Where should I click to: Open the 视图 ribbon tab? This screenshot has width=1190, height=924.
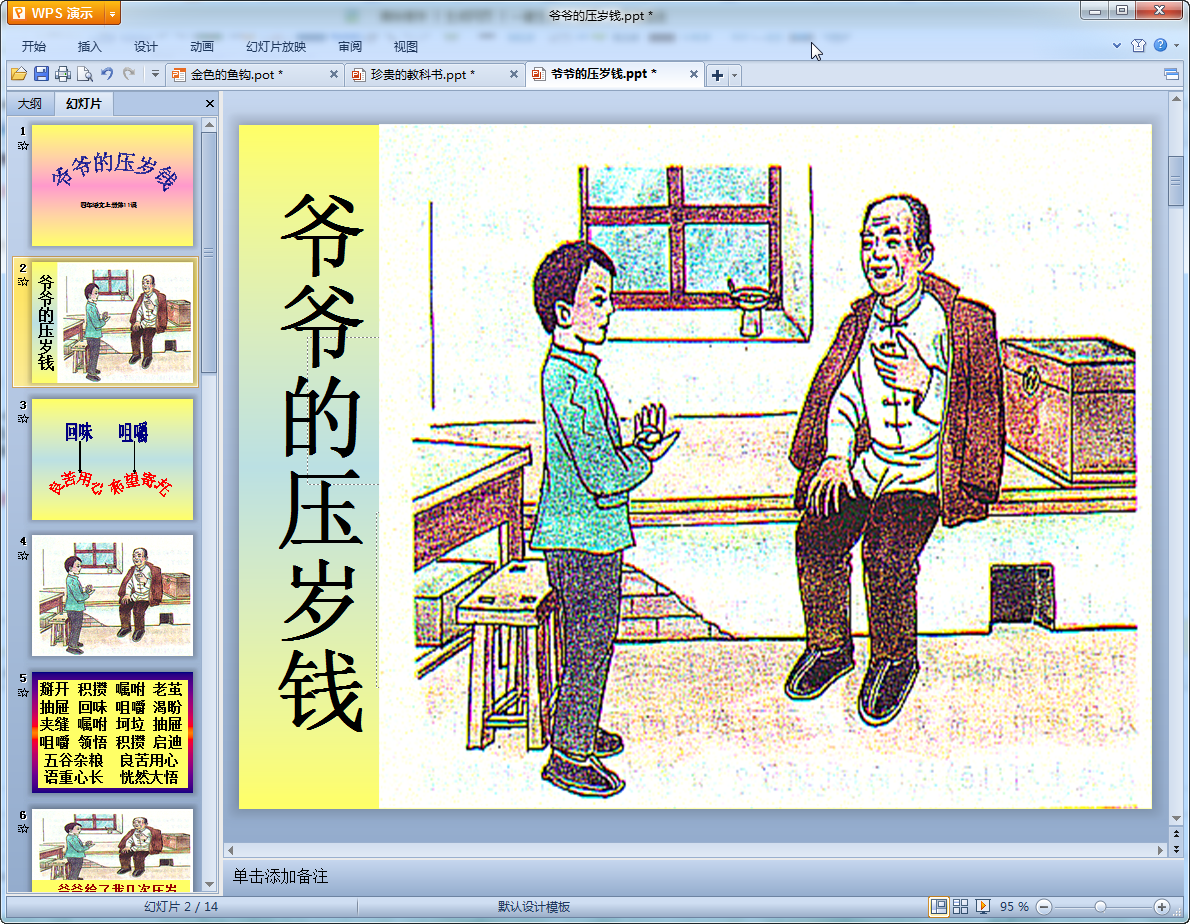[x=405, y=46]
